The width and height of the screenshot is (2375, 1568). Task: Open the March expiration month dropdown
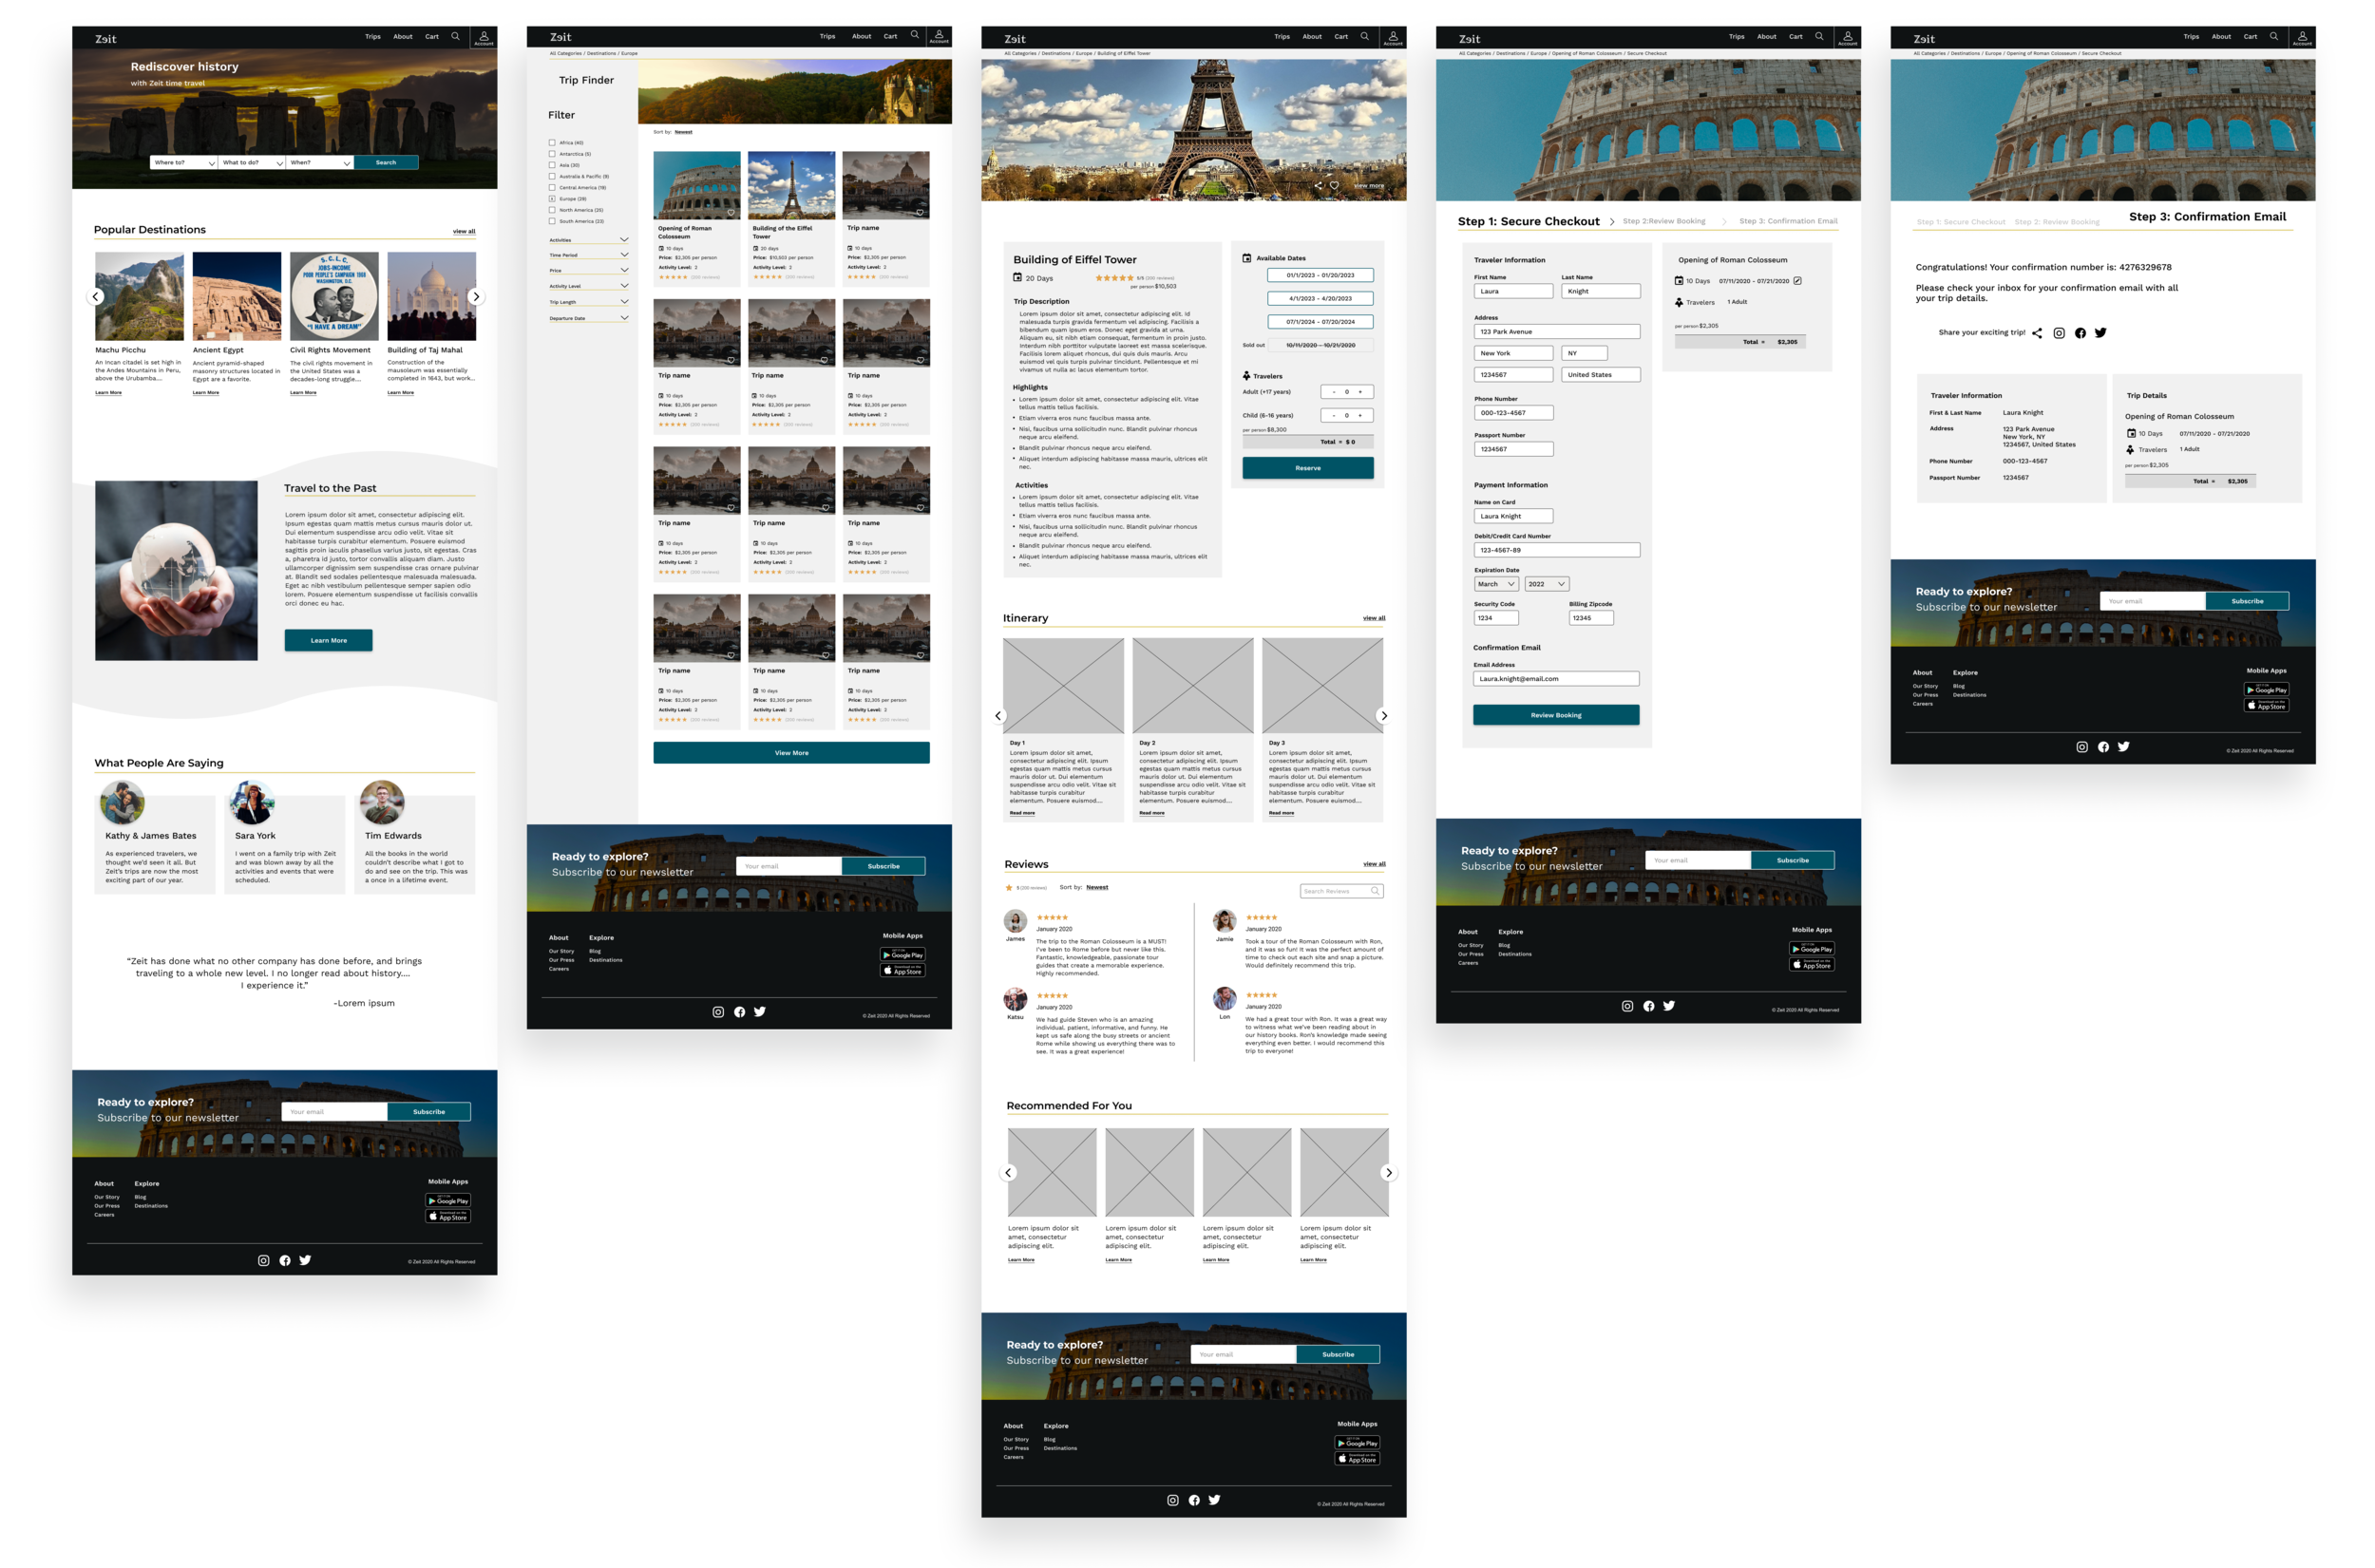coord(1496,584)
